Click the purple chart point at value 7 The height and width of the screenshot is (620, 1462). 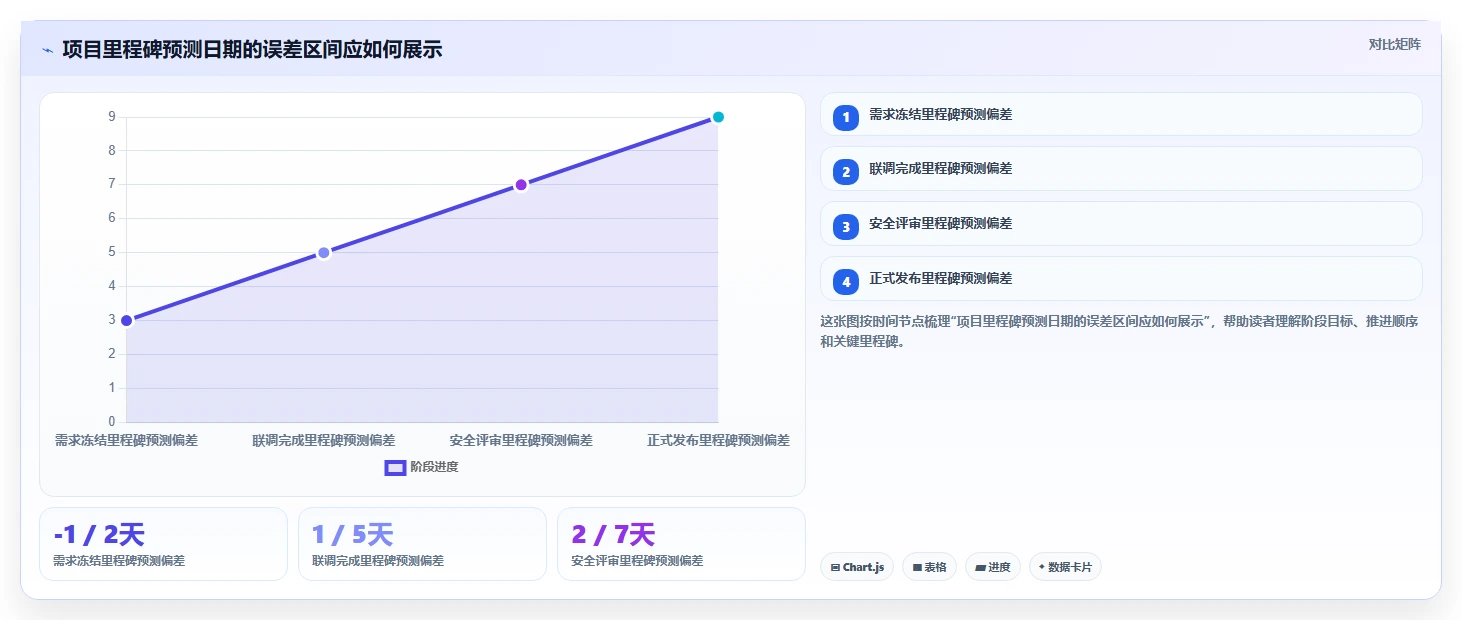(x=521, y=185)
